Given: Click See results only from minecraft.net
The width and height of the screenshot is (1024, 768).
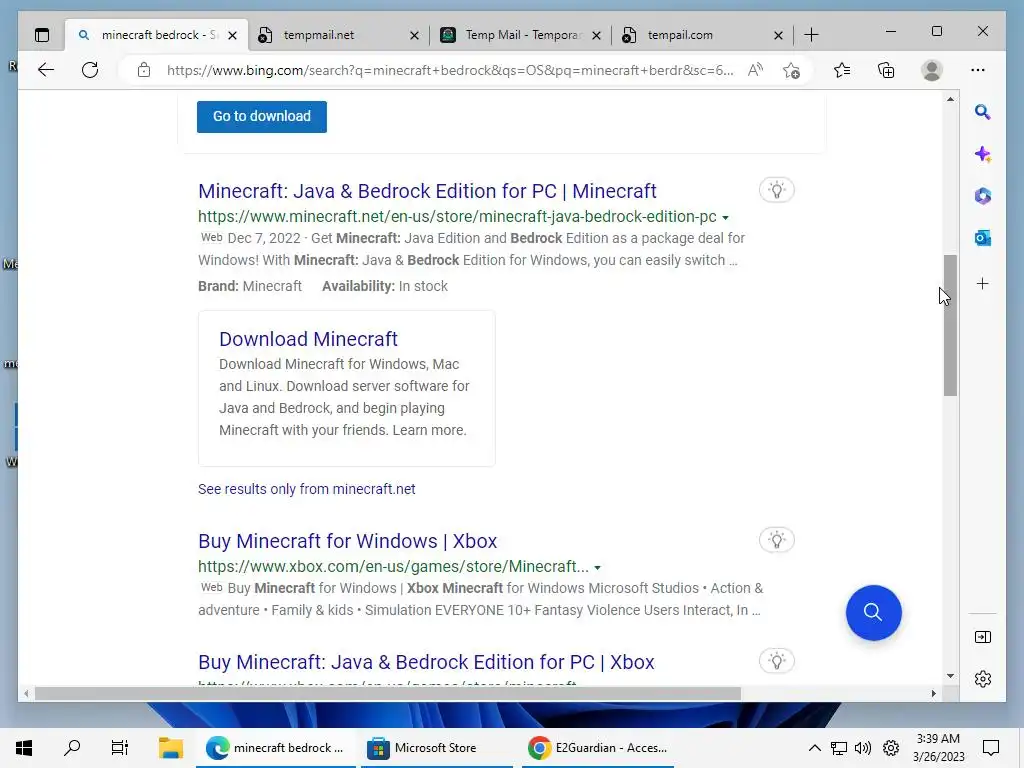Looking at the screenshot, I should (x=306, y=489).
